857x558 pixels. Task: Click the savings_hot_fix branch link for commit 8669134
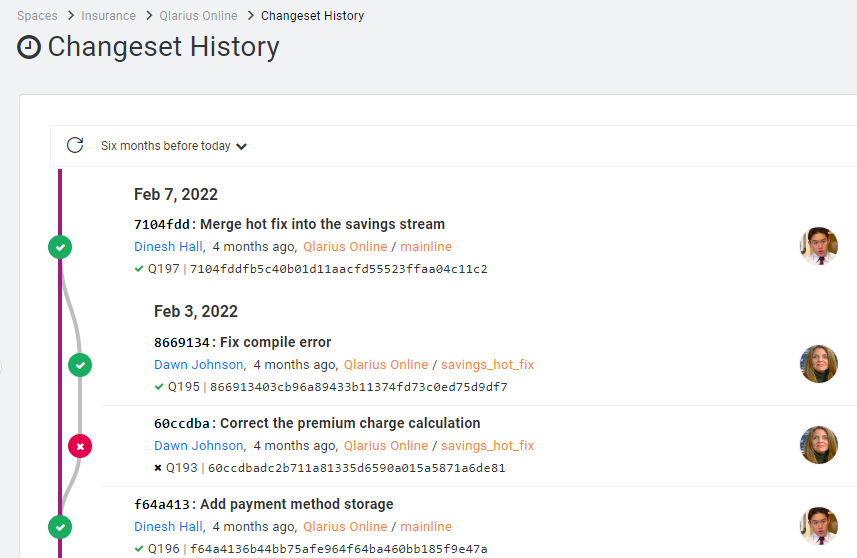487,365
